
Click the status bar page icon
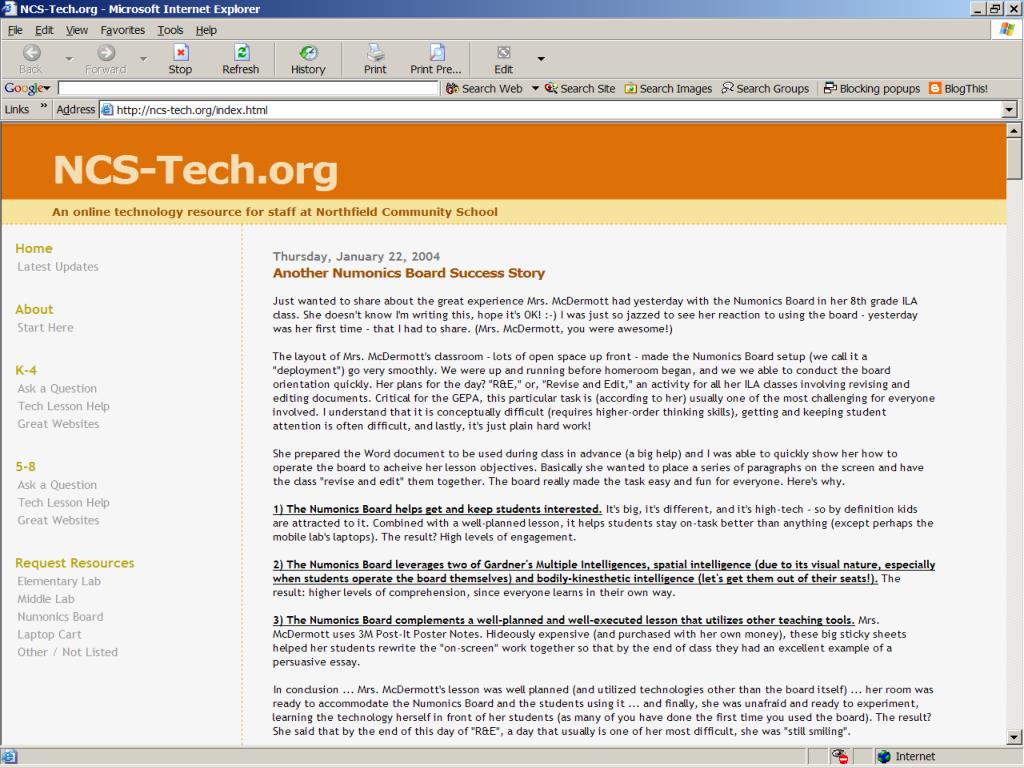pos(9,756)
